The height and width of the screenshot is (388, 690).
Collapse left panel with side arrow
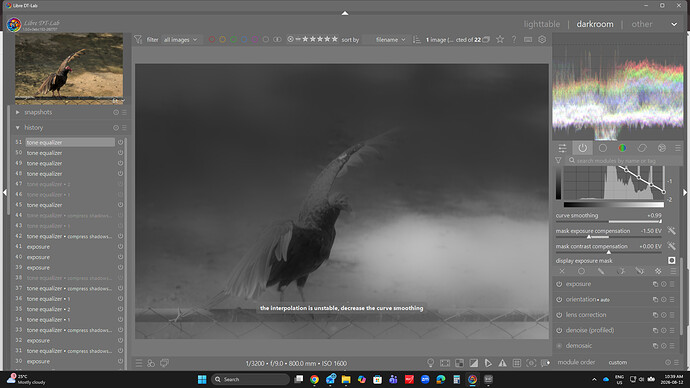pos(5,192)
